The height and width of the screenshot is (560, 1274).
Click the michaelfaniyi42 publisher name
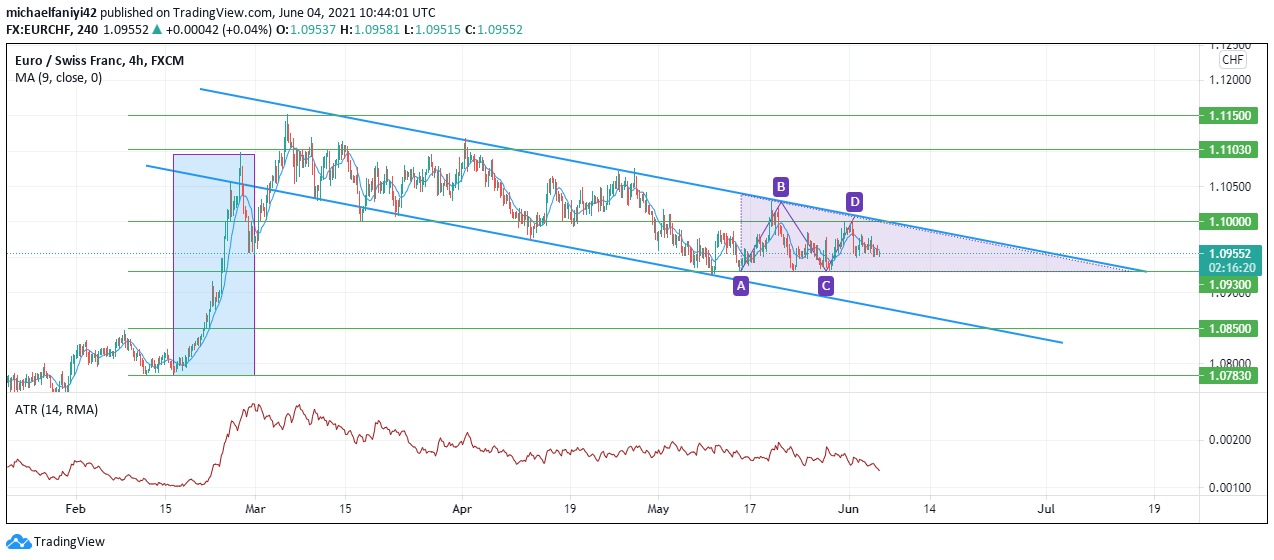coord(50,13)
